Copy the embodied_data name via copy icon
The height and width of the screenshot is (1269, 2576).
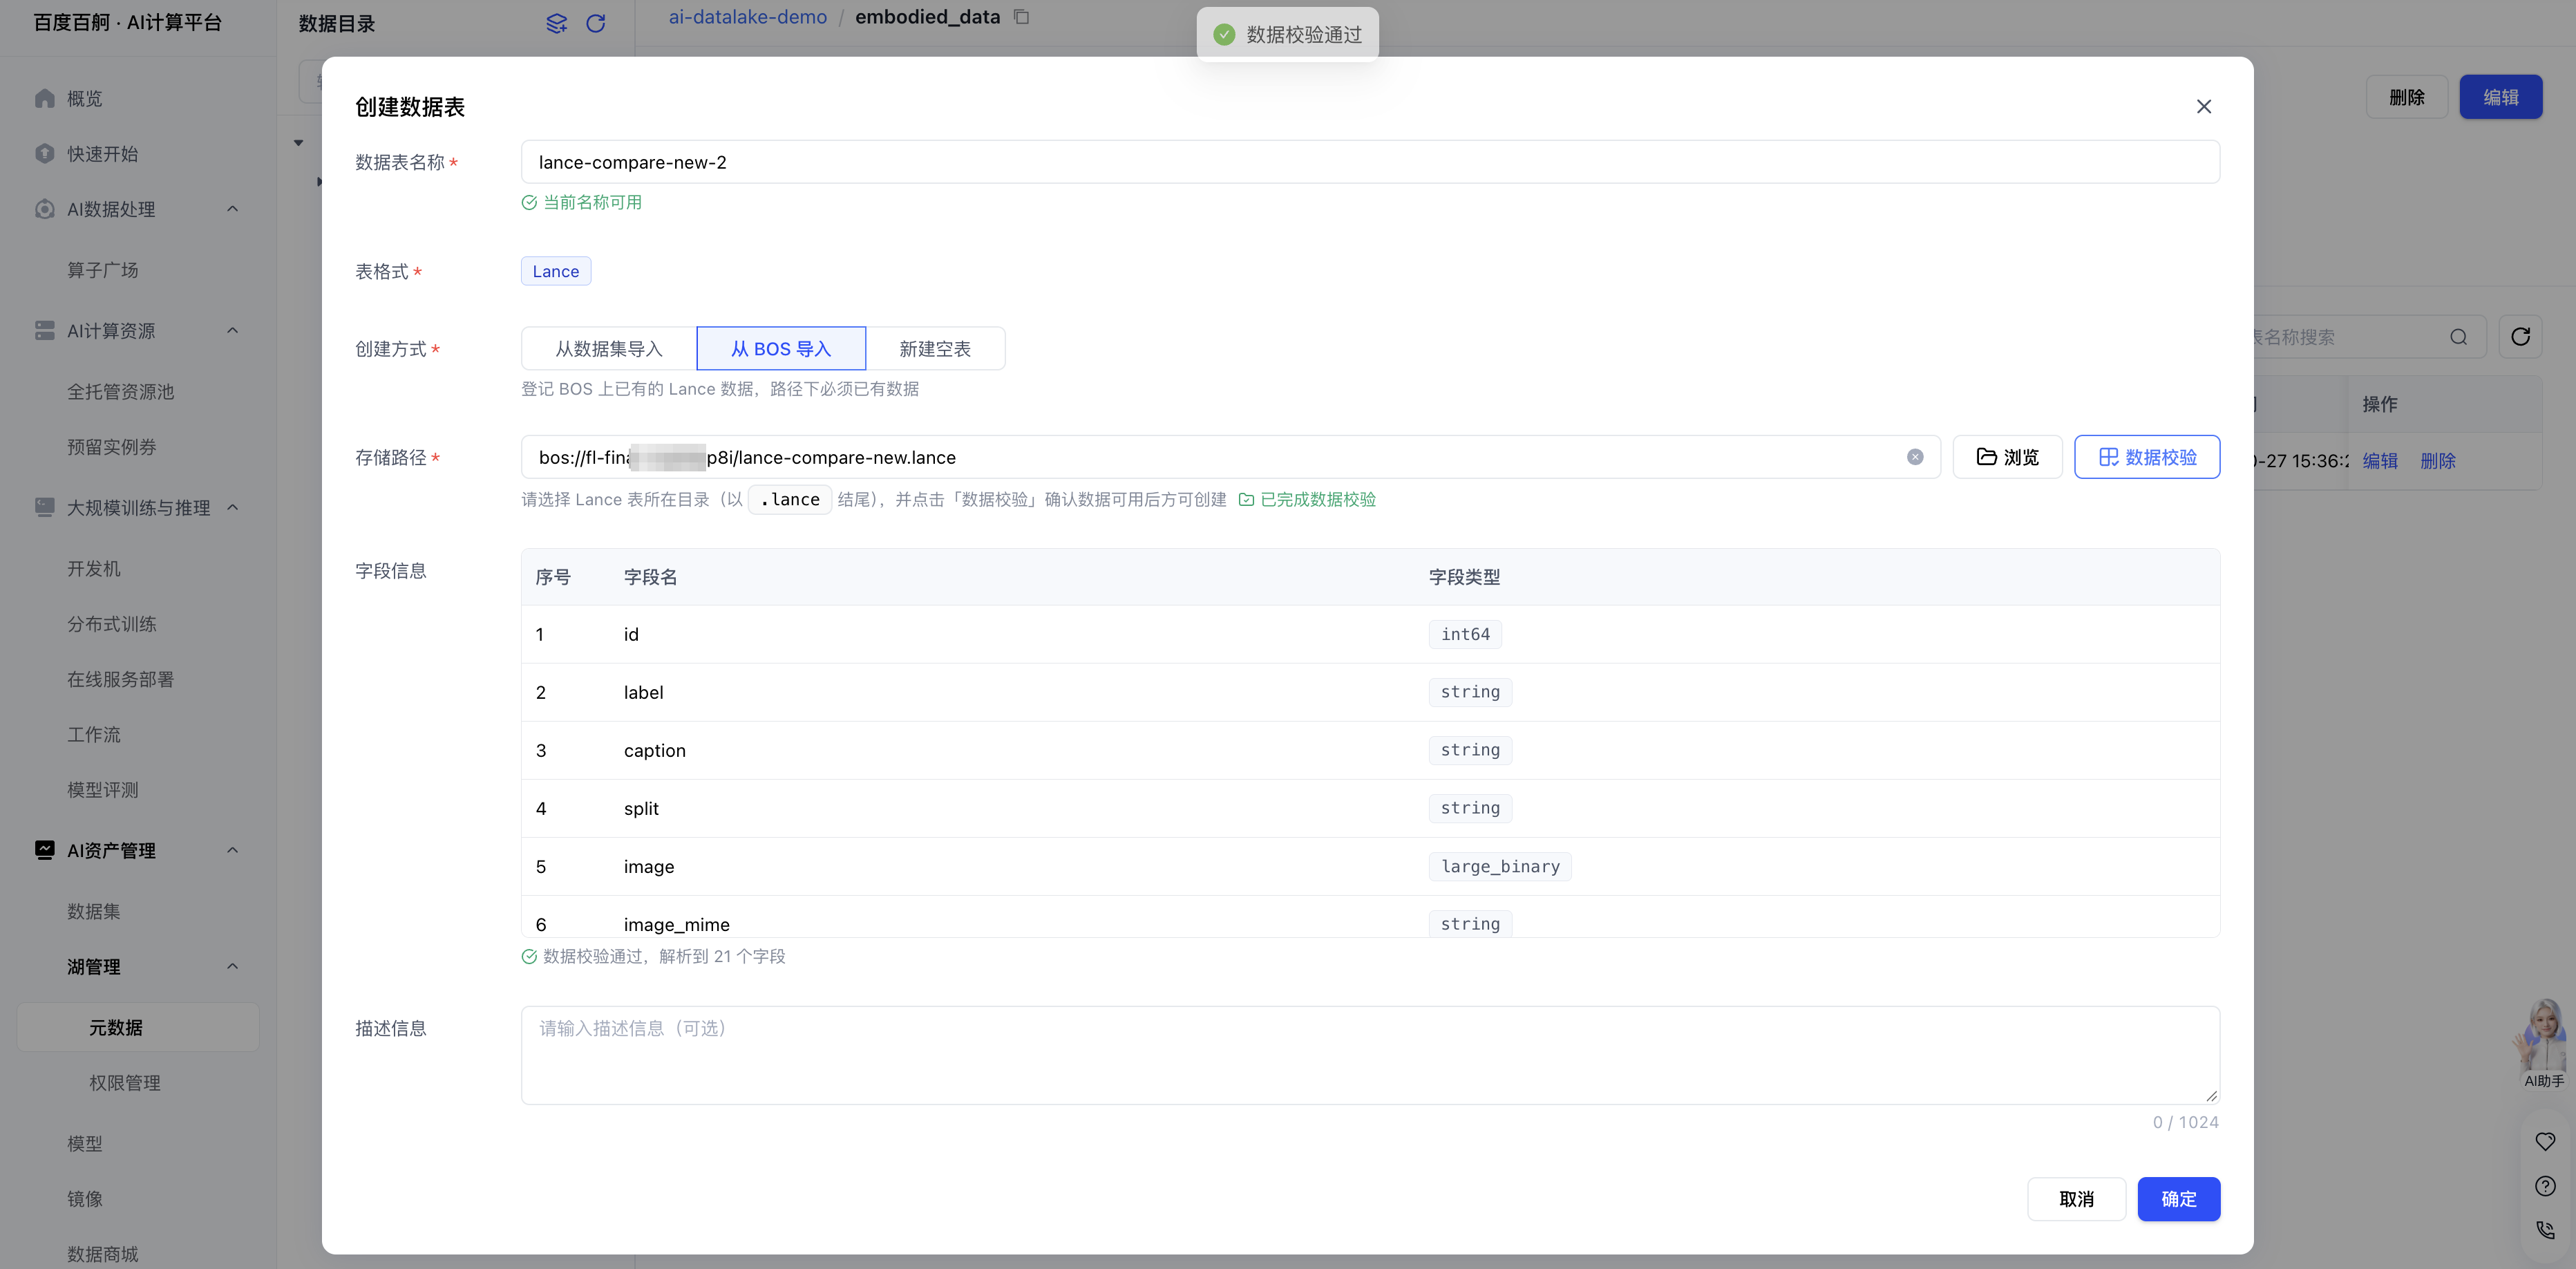pos(1021,17)
